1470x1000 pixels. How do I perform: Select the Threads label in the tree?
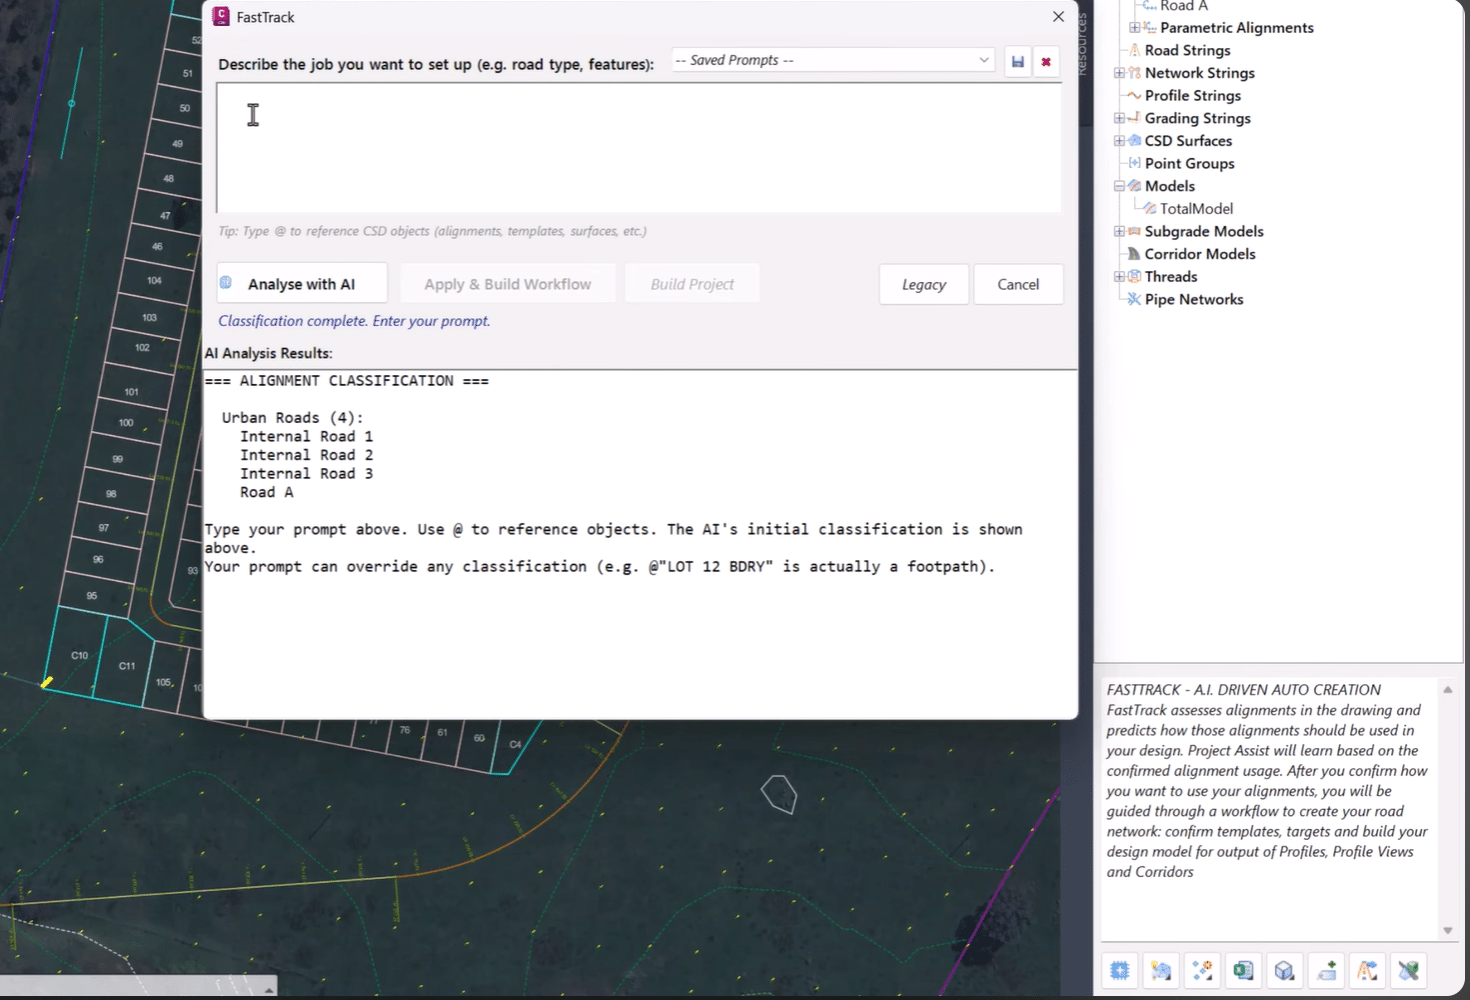point(1170,277)
